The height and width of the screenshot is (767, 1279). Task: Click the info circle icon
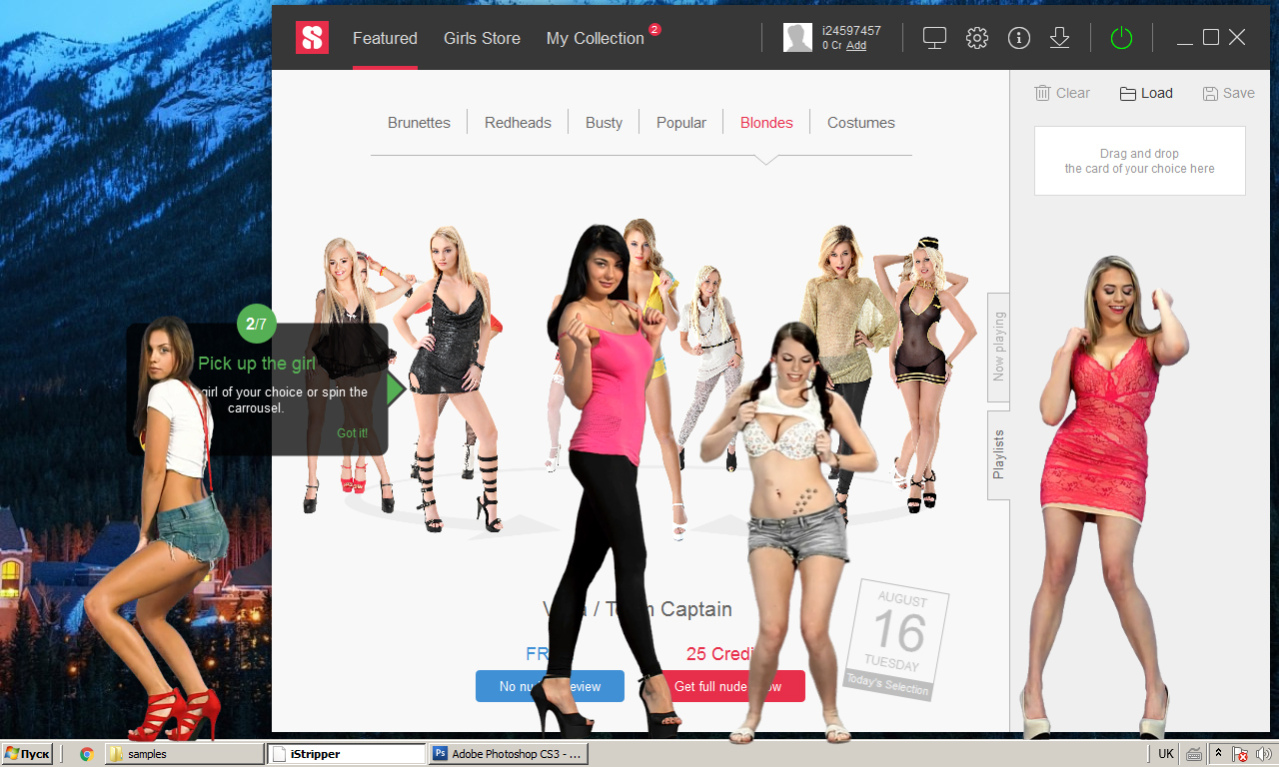pyautogui.click(x=1019, y=38)
